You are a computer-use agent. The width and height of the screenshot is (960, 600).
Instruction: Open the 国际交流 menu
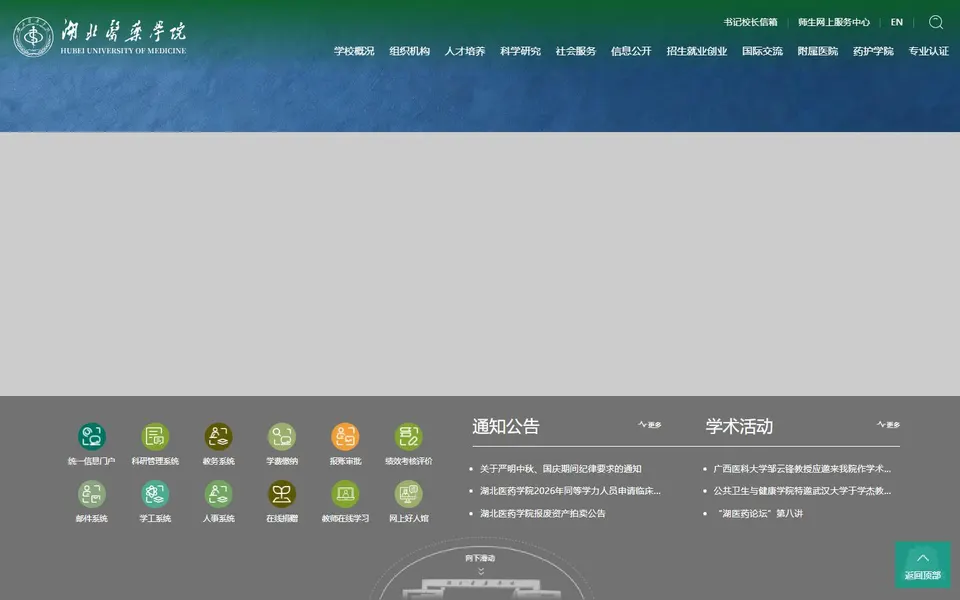coord(762,51)
